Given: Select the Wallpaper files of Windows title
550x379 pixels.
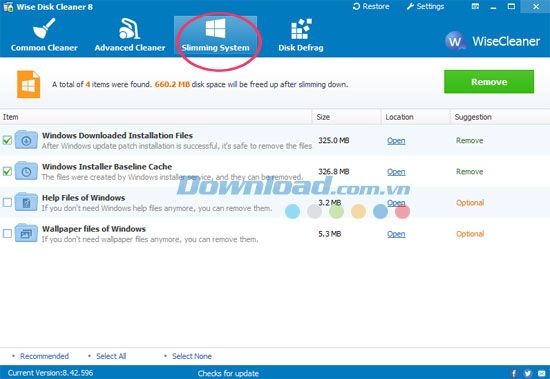Looking at the screenshot, I should tap(94, 229).
